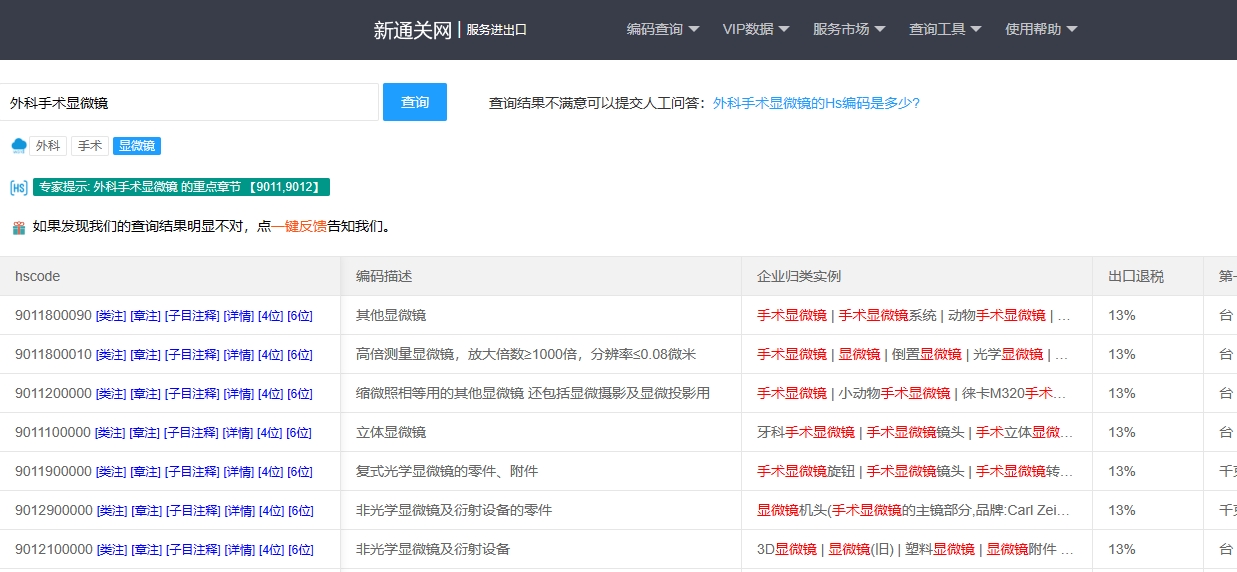Open [详情] for hscode 9011800010
1237x572 pixels.
239,355
